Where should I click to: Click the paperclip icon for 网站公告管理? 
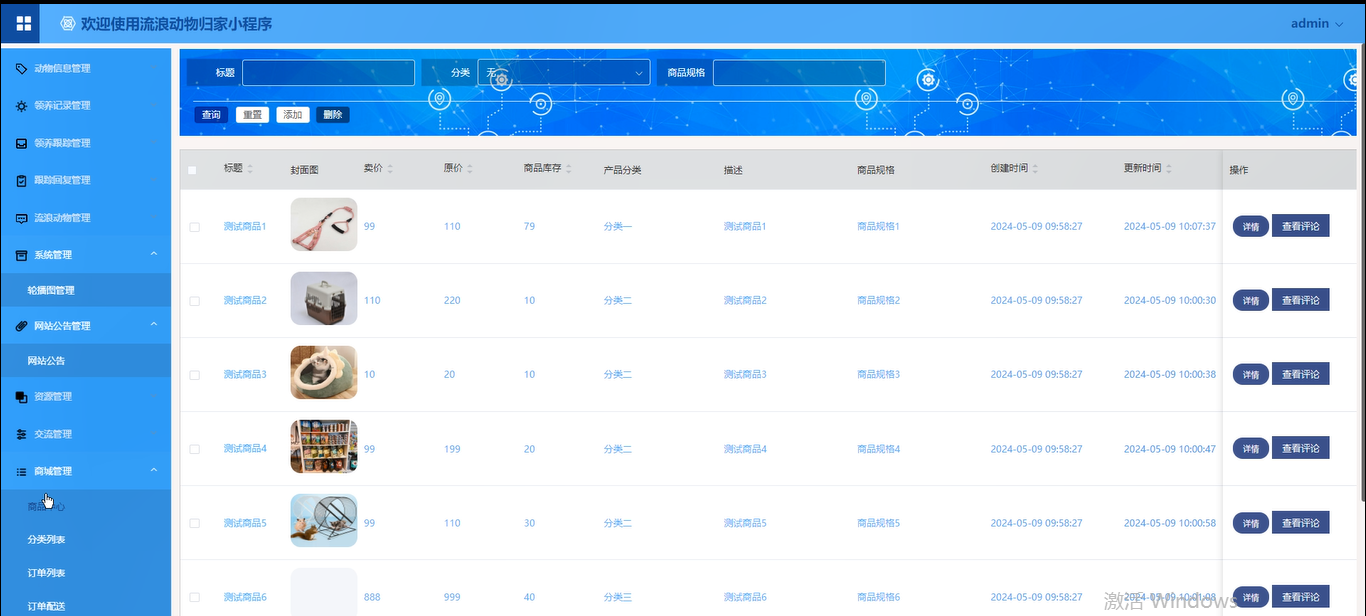tap(22, 326)
